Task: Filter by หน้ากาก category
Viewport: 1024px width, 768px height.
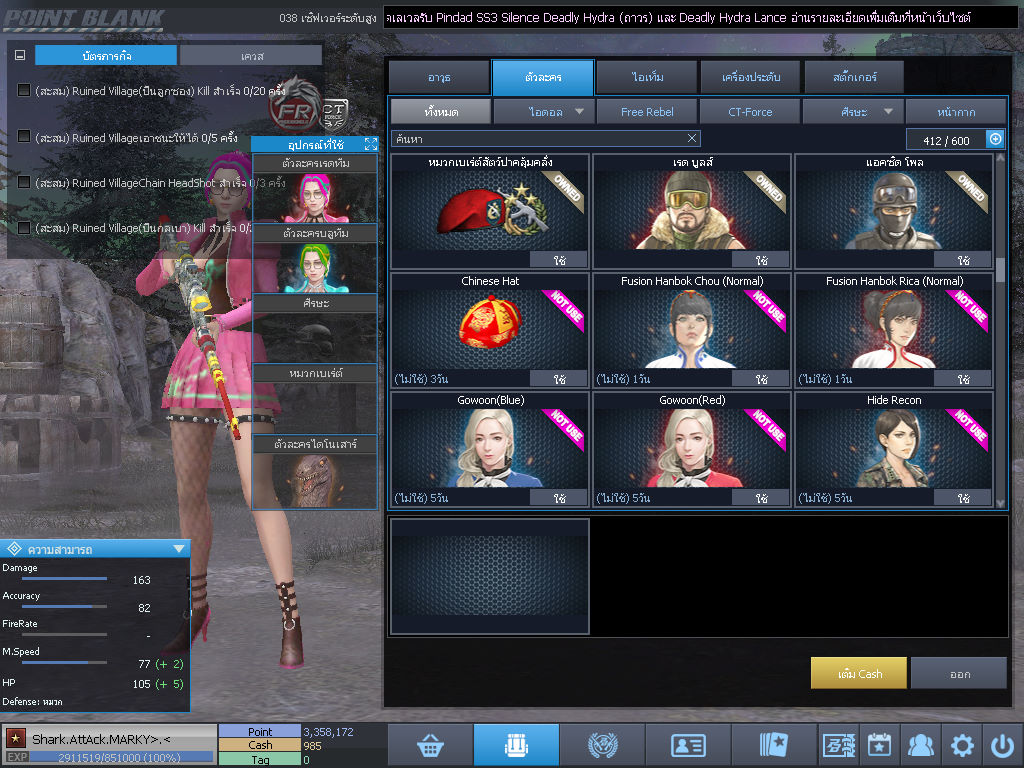Action: [x=956, y=112]
